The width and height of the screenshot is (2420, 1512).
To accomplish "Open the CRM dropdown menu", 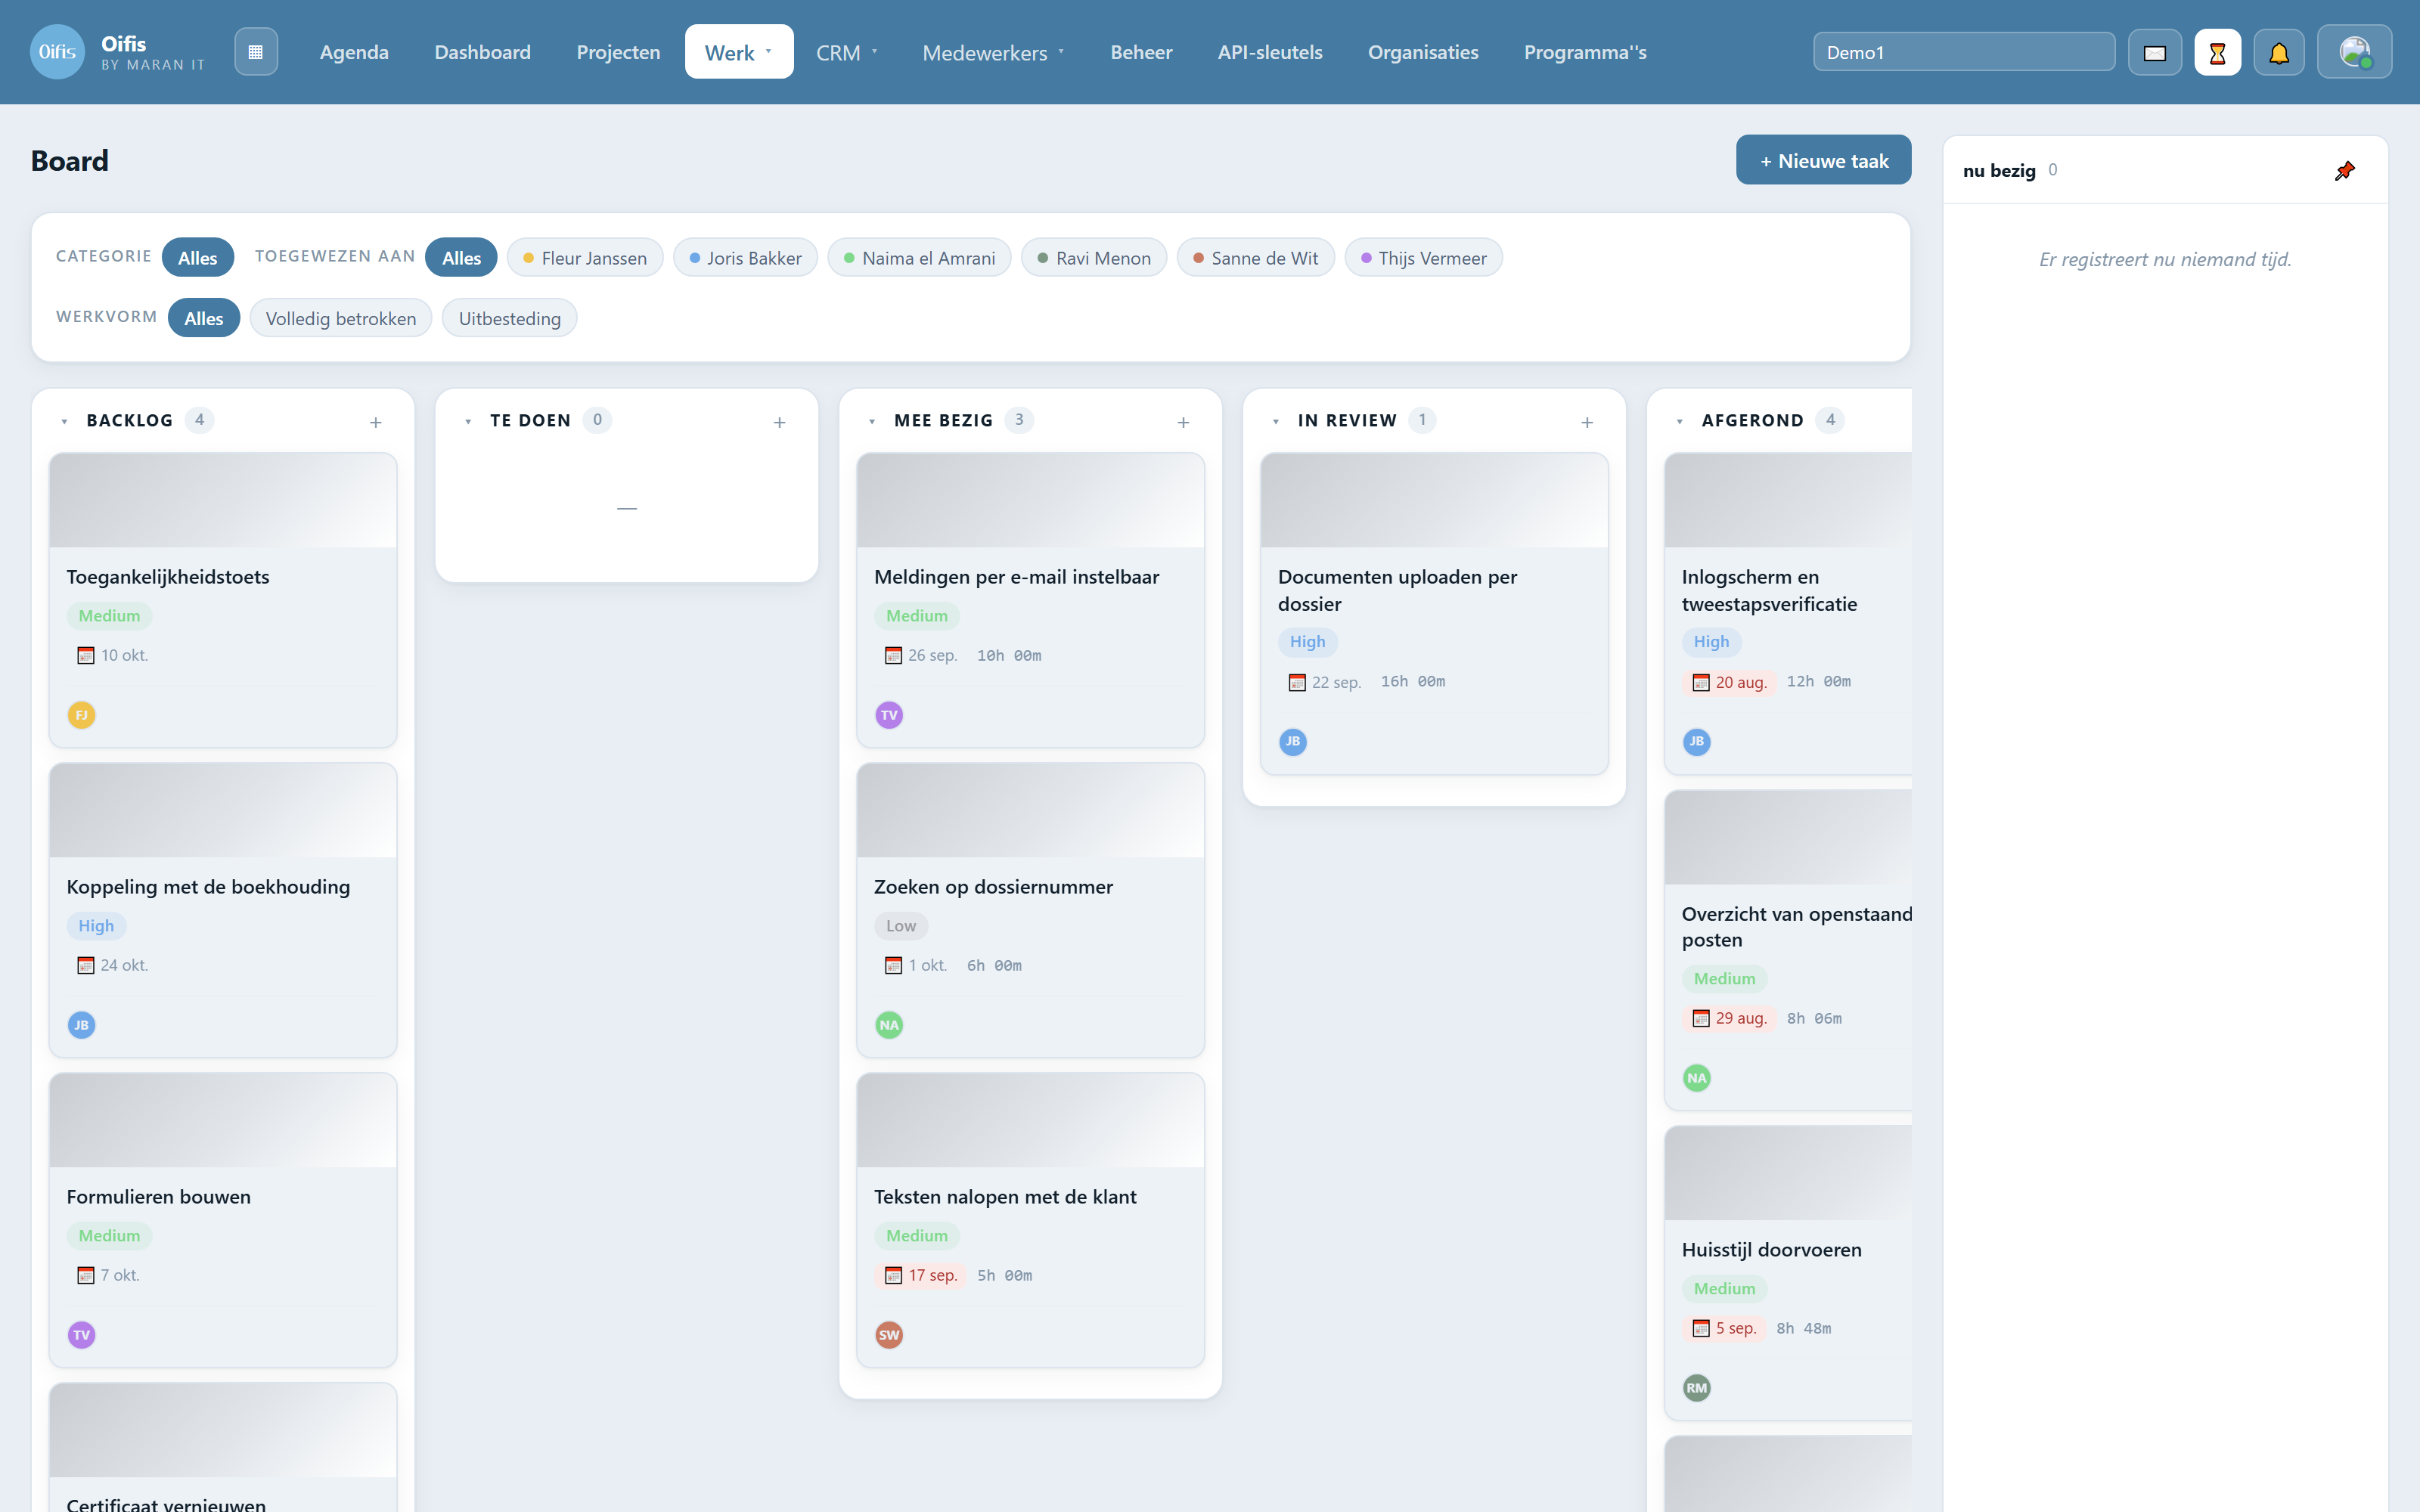I will 847,52.
